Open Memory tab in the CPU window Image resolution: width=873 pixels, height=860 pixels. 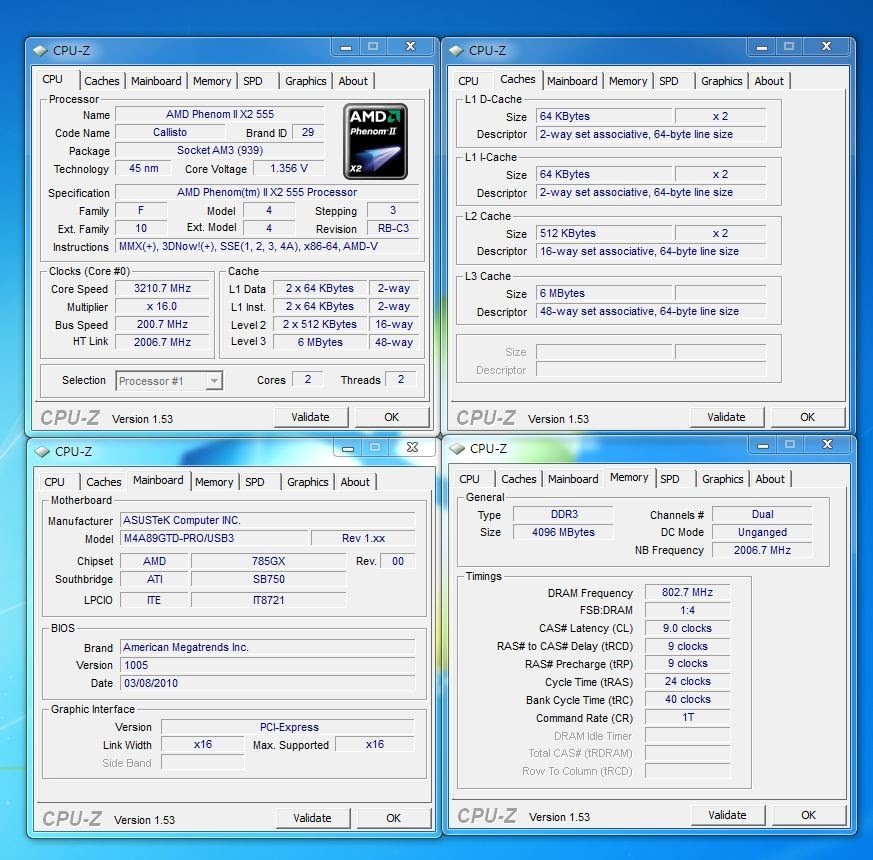(212, 81)
